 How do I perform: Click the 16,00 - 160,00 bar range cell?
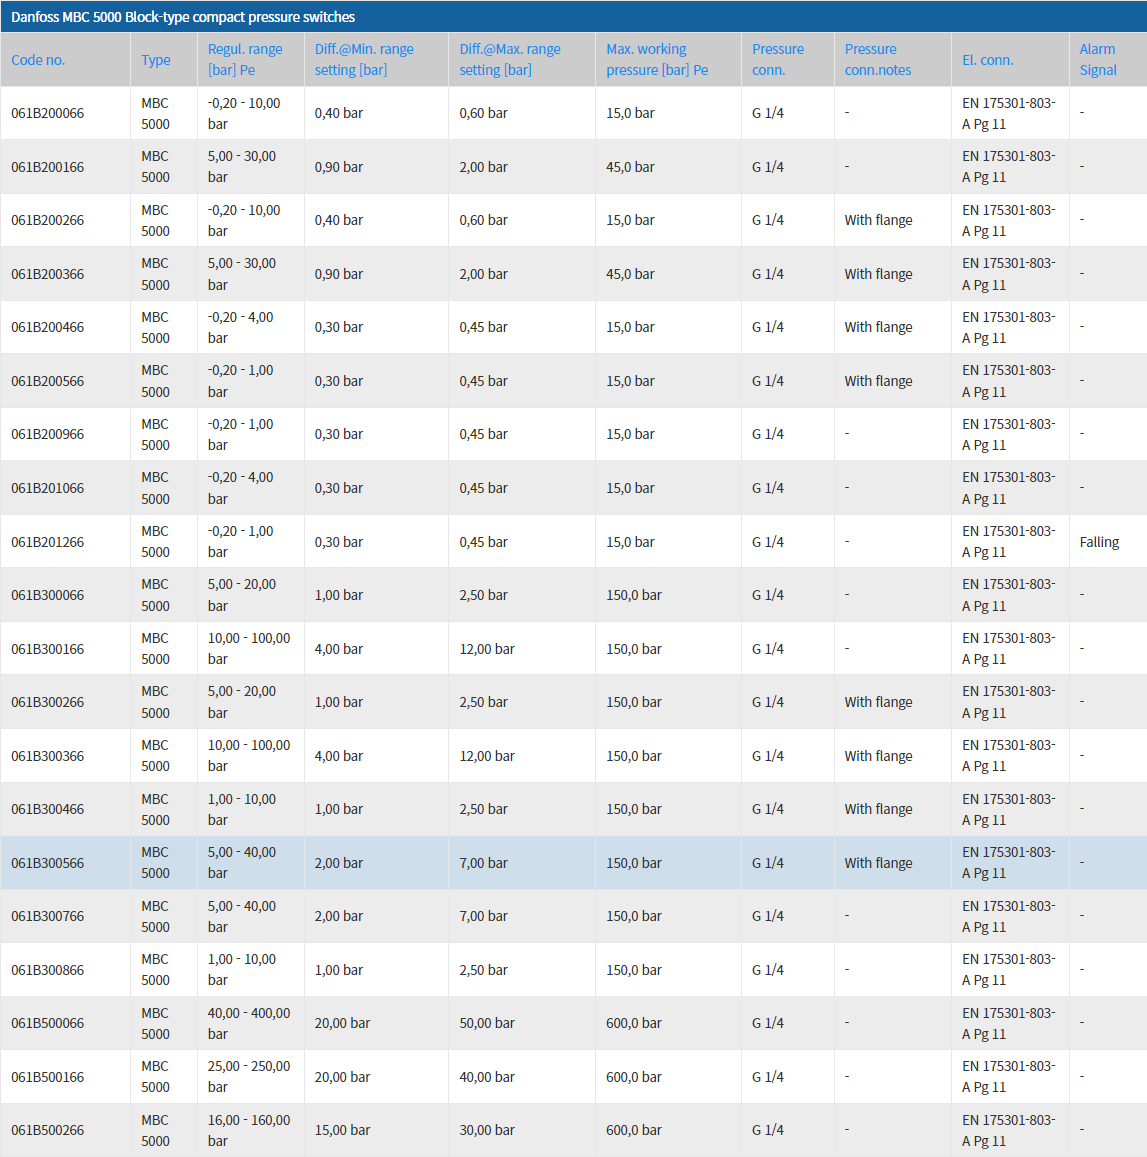point(249,1130)
